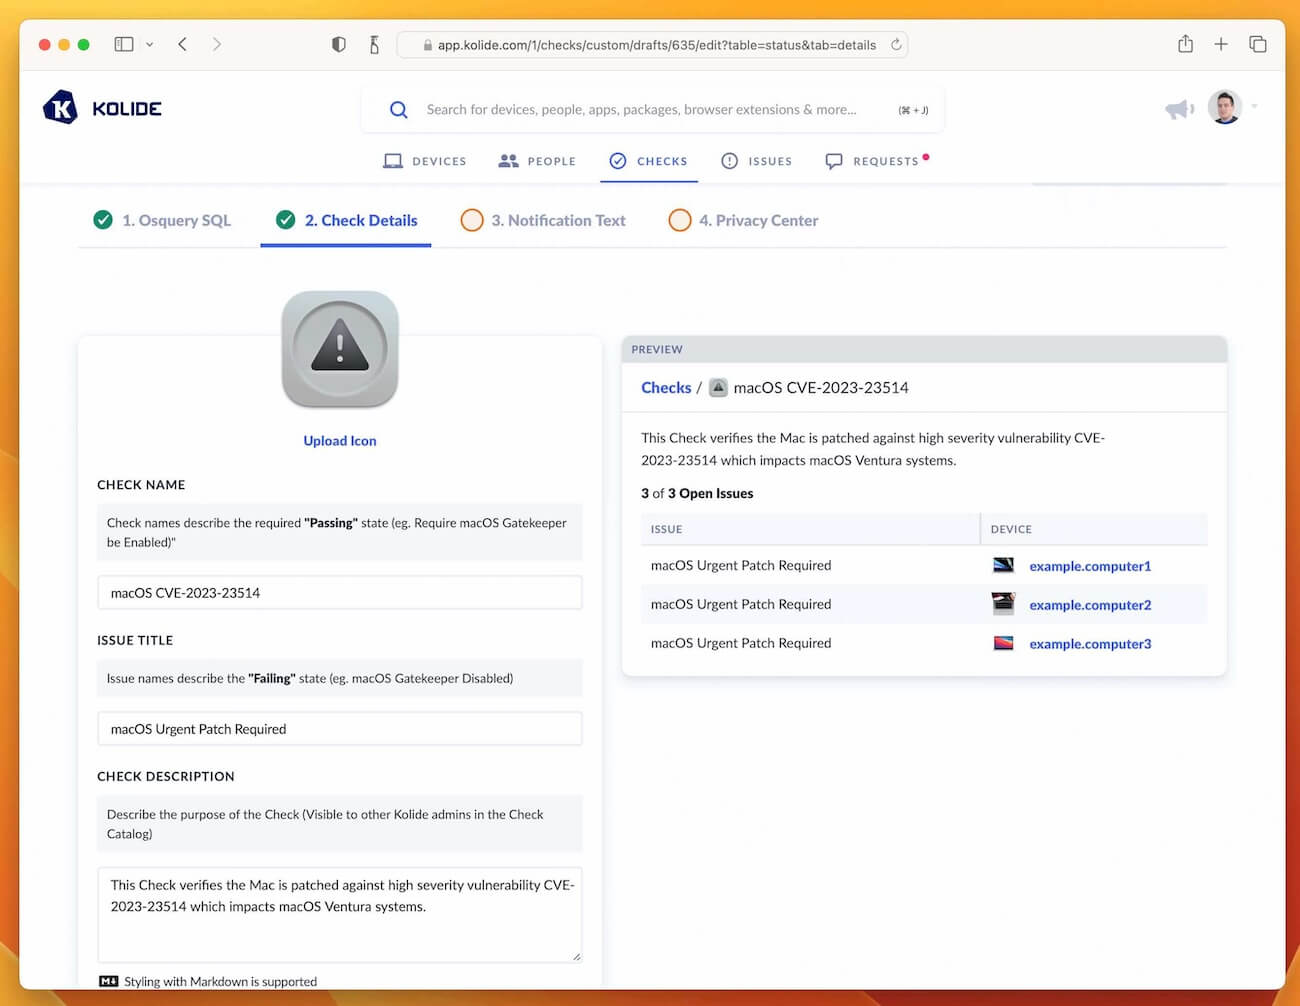Open the Requests speech-bubble icon
Image resolution: width=1300 pixels, height=1006 pixels.
coord(833,160)
